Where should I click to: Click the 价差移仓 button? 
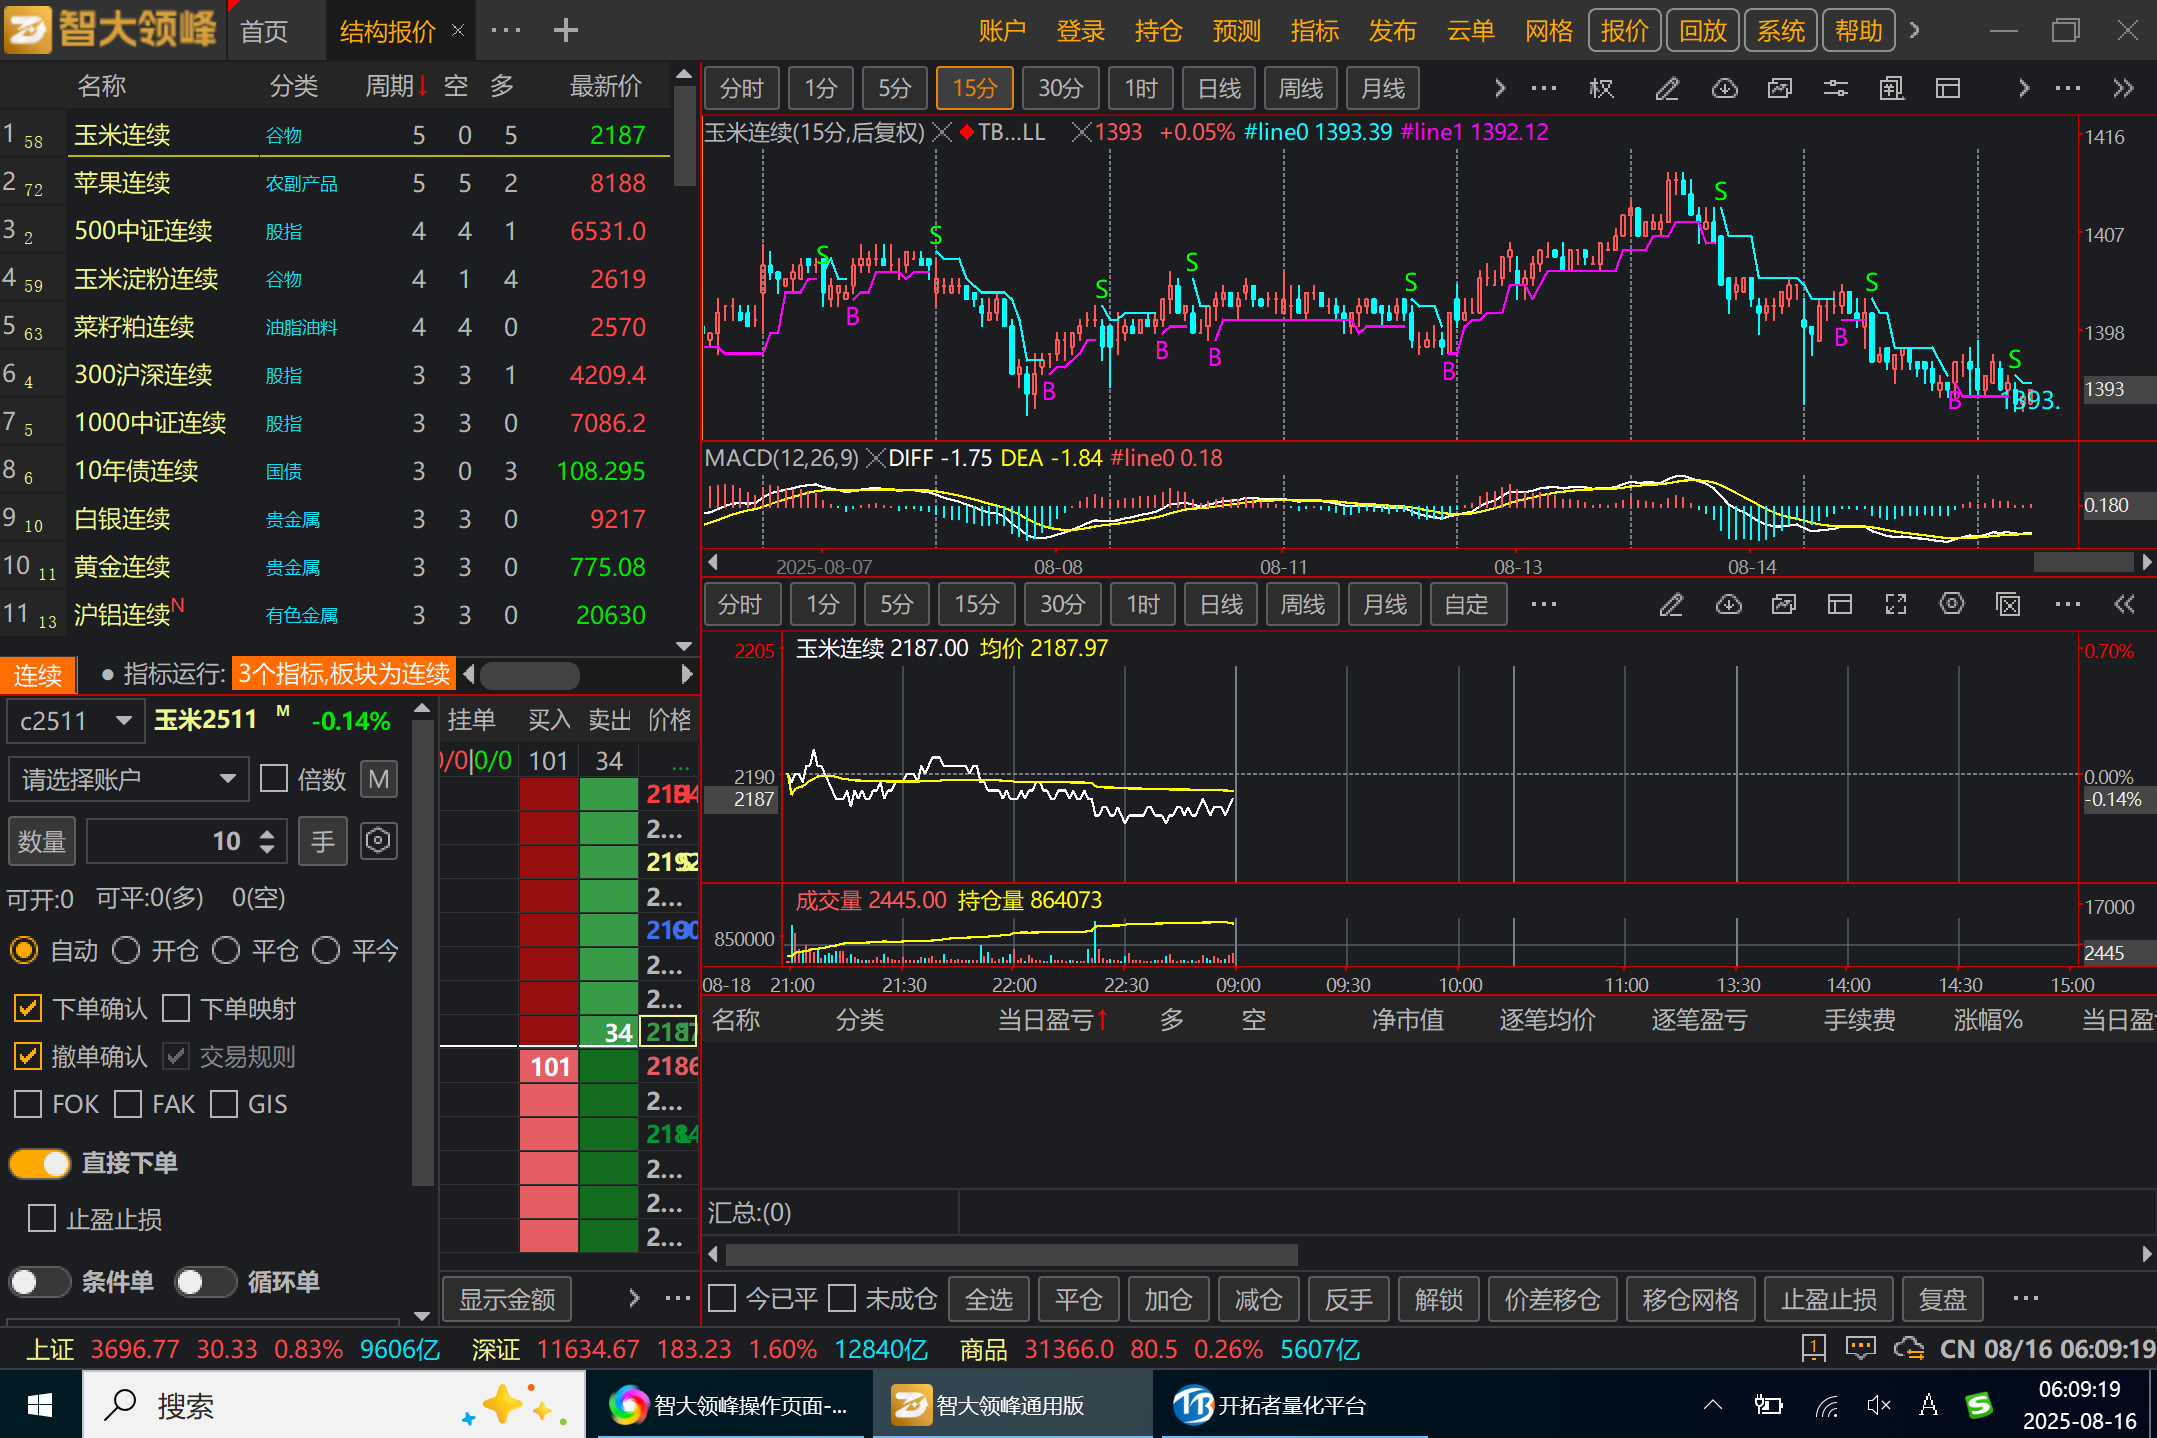[1553, 1299]
